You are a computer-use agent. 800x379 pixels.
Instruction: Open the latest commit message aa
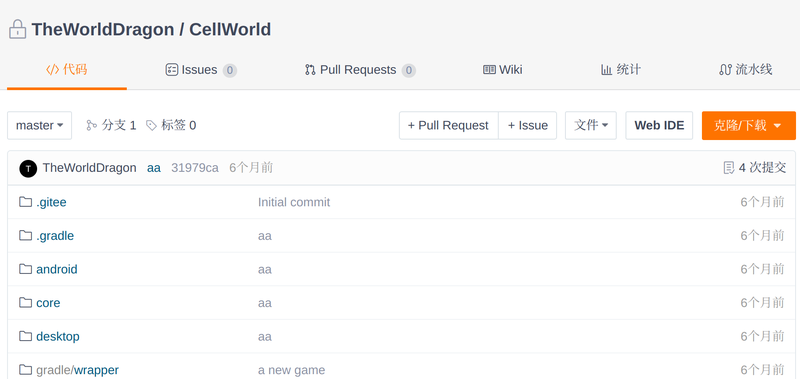(x=154, y=168)
